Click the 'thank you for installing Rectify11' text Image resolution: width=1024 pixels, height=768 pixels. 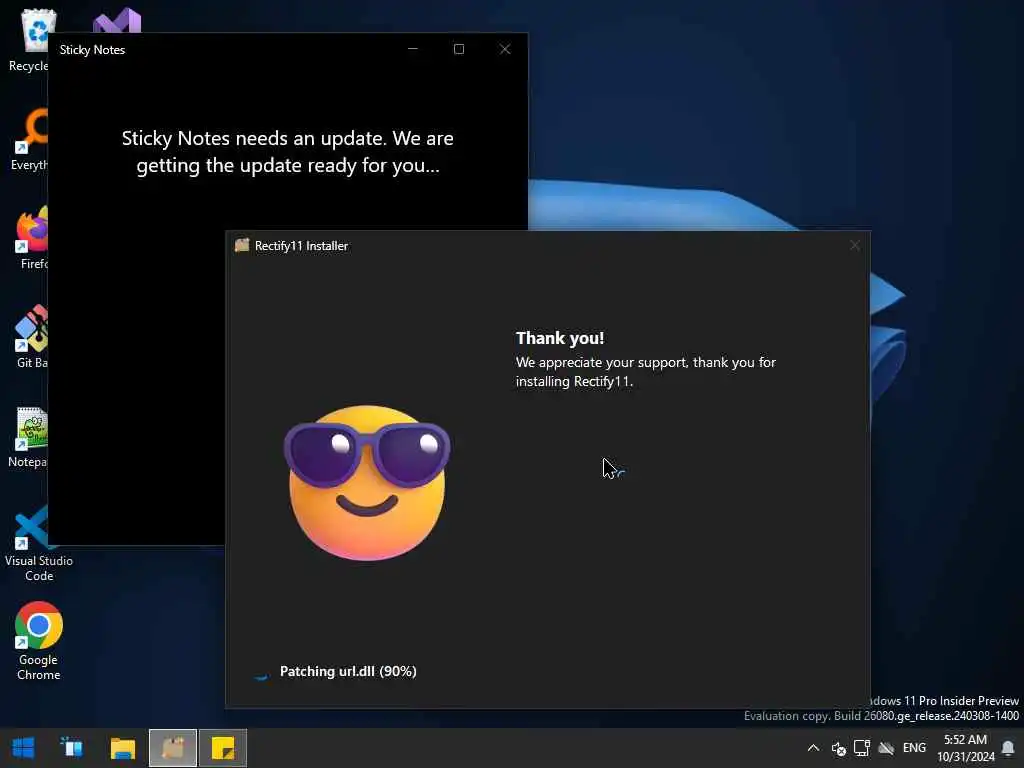coord(645,372)
